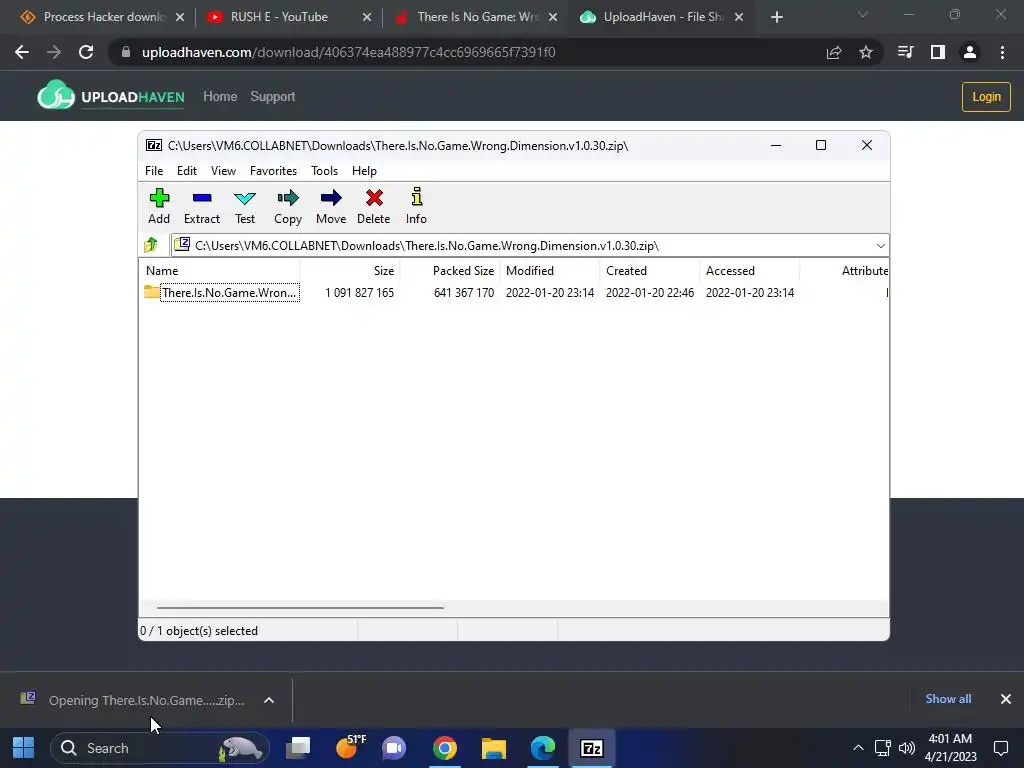Viewport: 1024px width, 768px height.
Task: Open the View menu in 7-Zip
Action: (x=223, y=170)
